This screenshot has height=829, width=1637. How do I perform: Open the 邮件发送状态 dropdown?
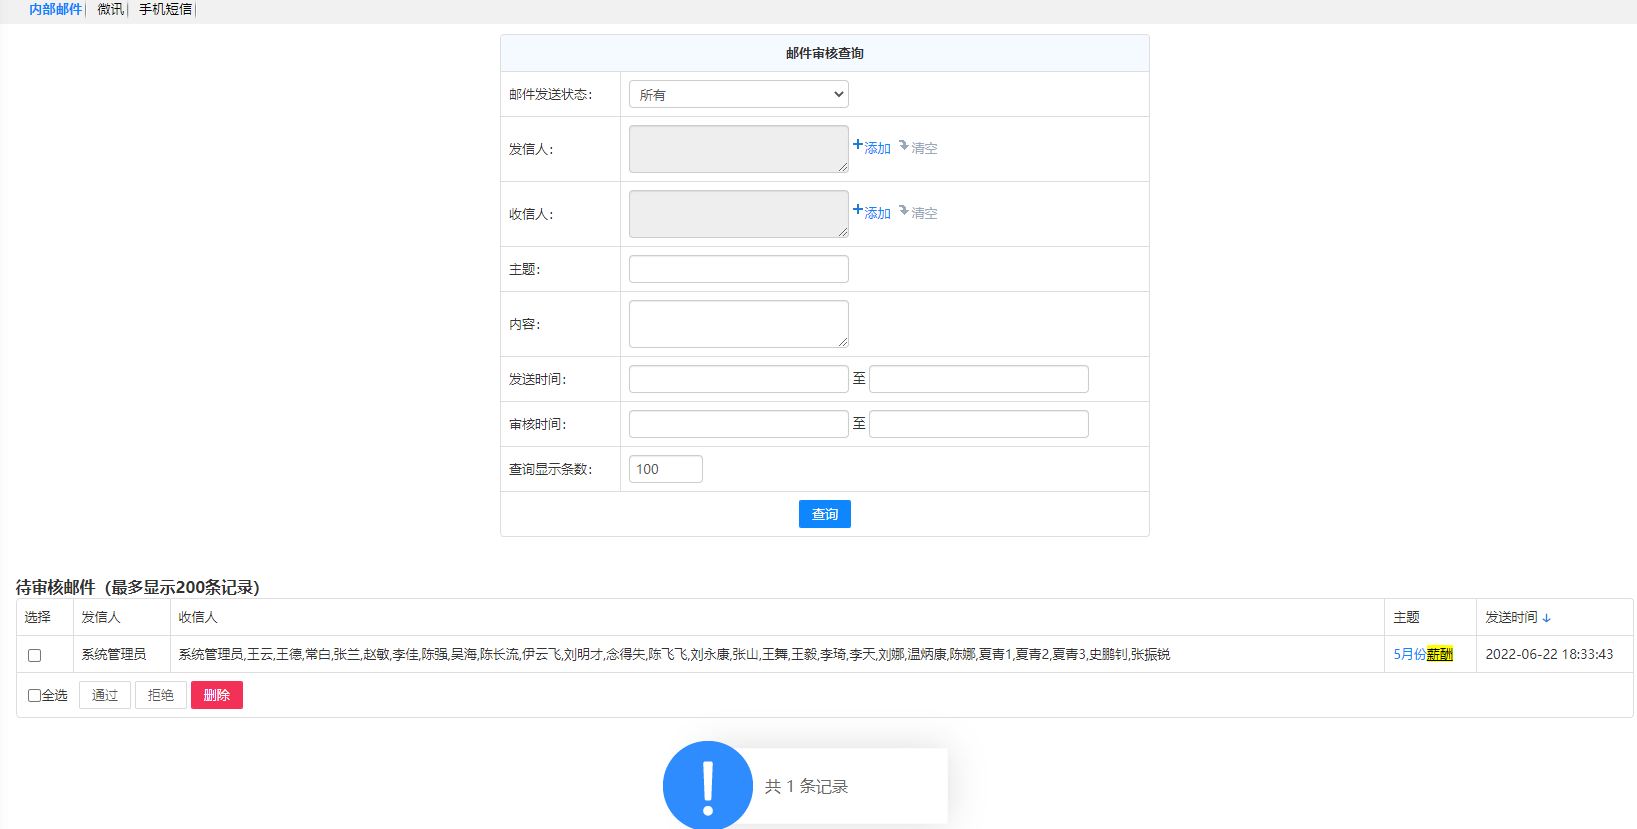pyautogui.click(x=738, y=94)
